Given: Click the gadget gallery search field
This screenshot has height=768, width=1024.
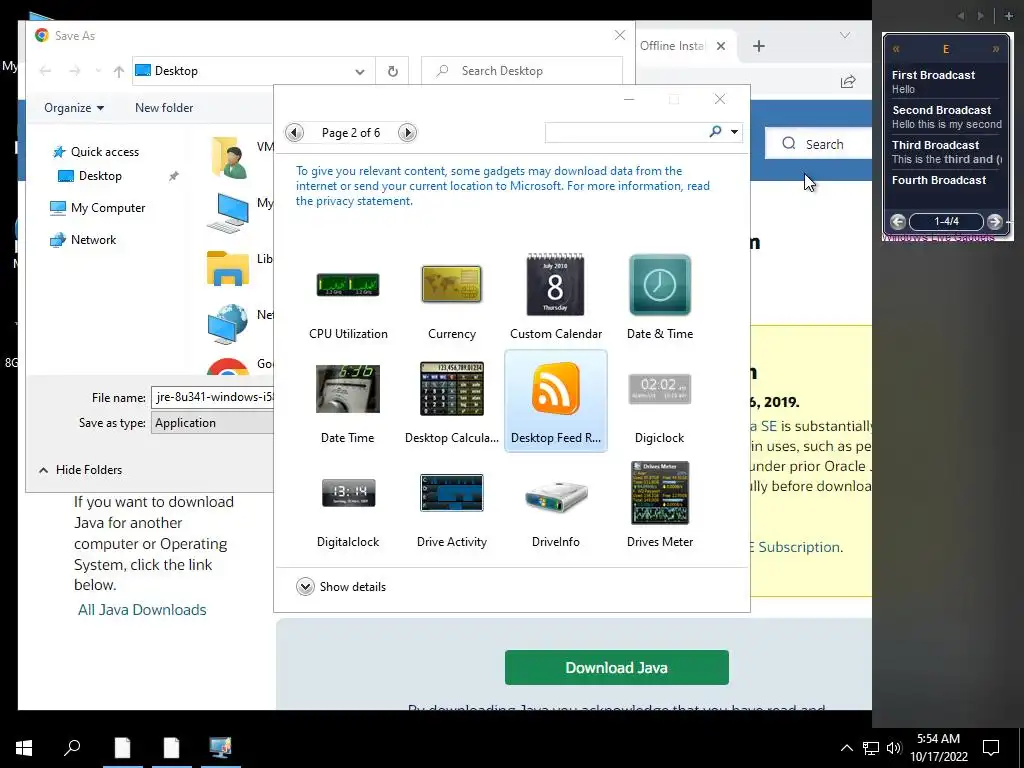Looking at the screenshot, I should [x=627, y=132].
